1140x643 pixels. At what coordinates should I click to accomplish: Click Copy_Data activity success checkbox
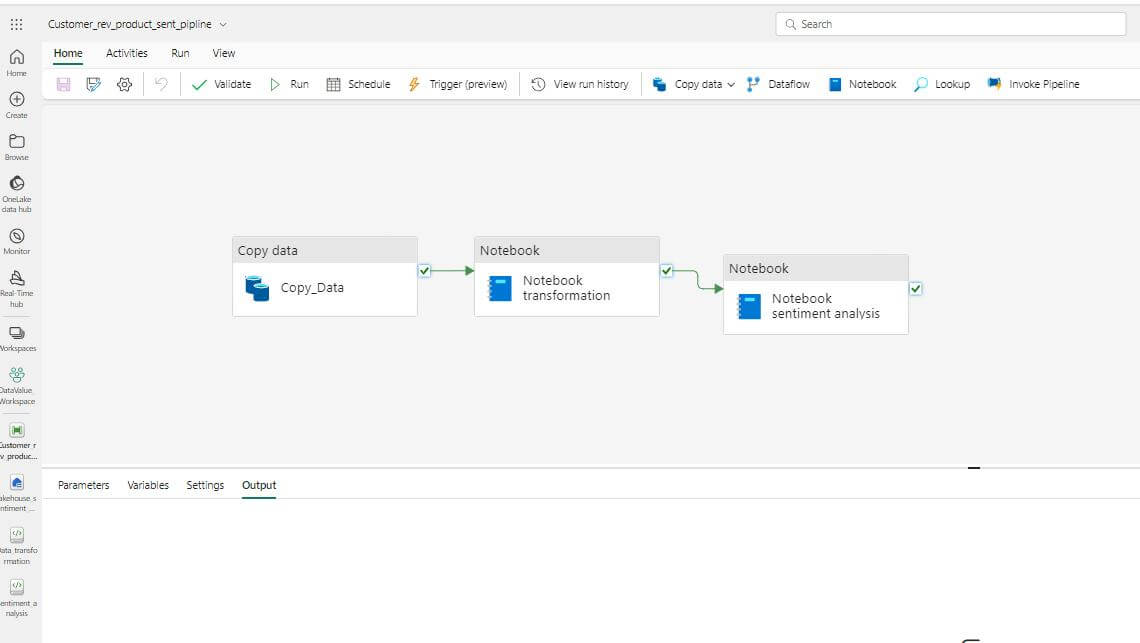(x=425, y=271)
